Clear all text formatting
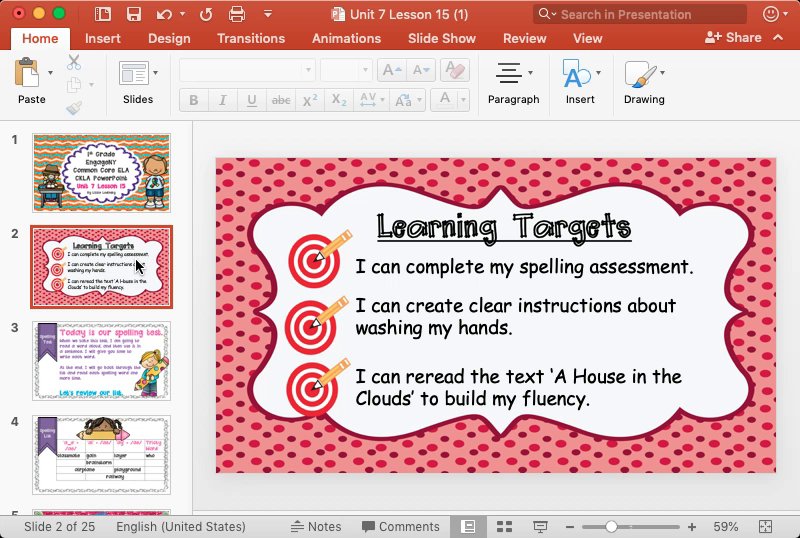The image size is (800, 538). [454, 70]
